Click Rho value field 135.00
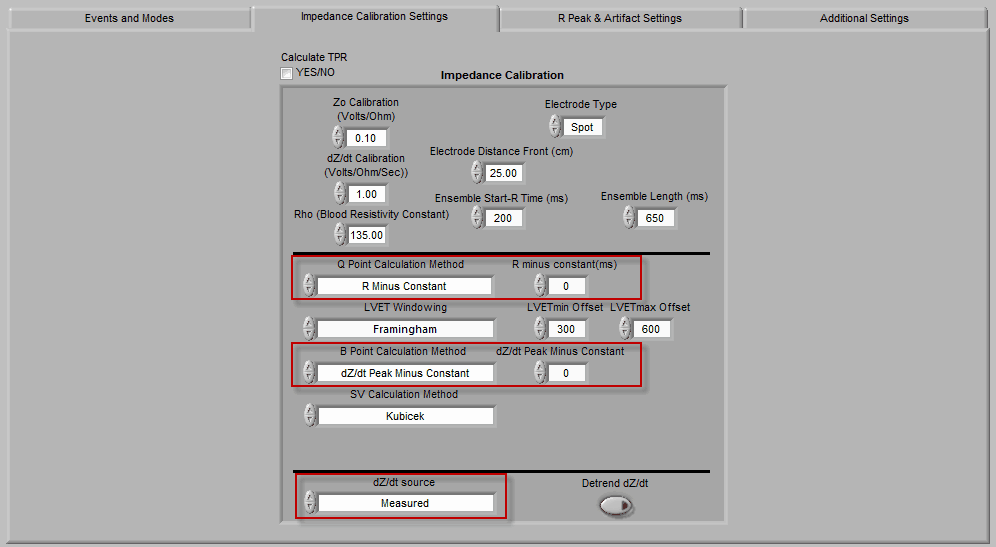The width and height of the screenshot is (996, 547). click(x=367, y=235)
